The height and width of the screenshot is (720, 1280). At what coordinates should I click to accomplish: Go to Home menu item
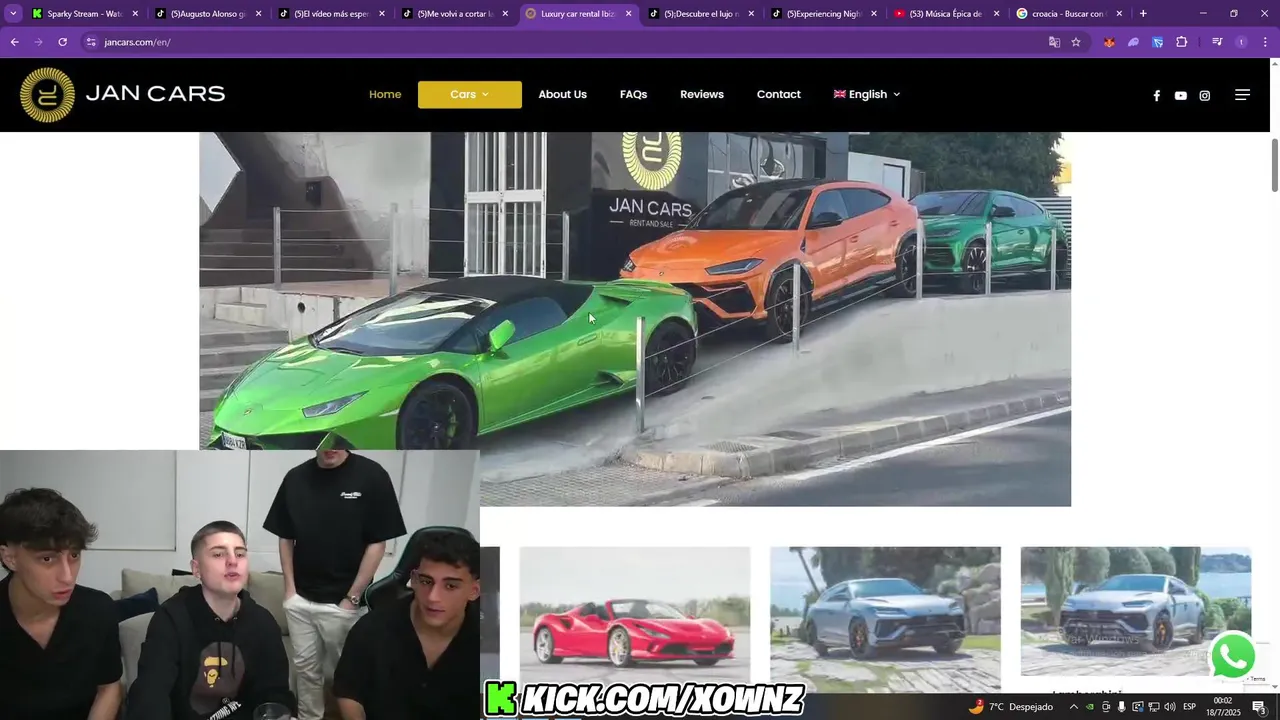pyautogui.click(x=385, y=95)
